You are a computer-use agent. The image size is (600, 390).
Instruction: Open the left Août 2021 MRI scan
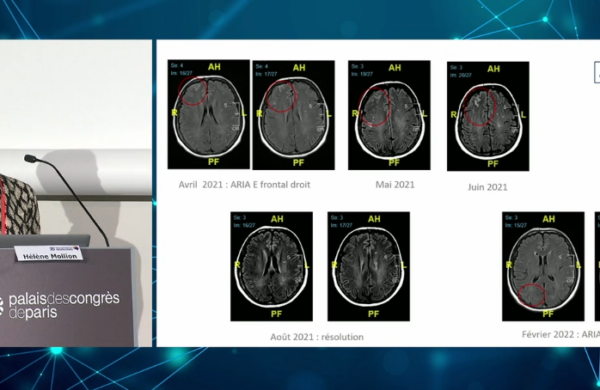click(x=271, y=266)
